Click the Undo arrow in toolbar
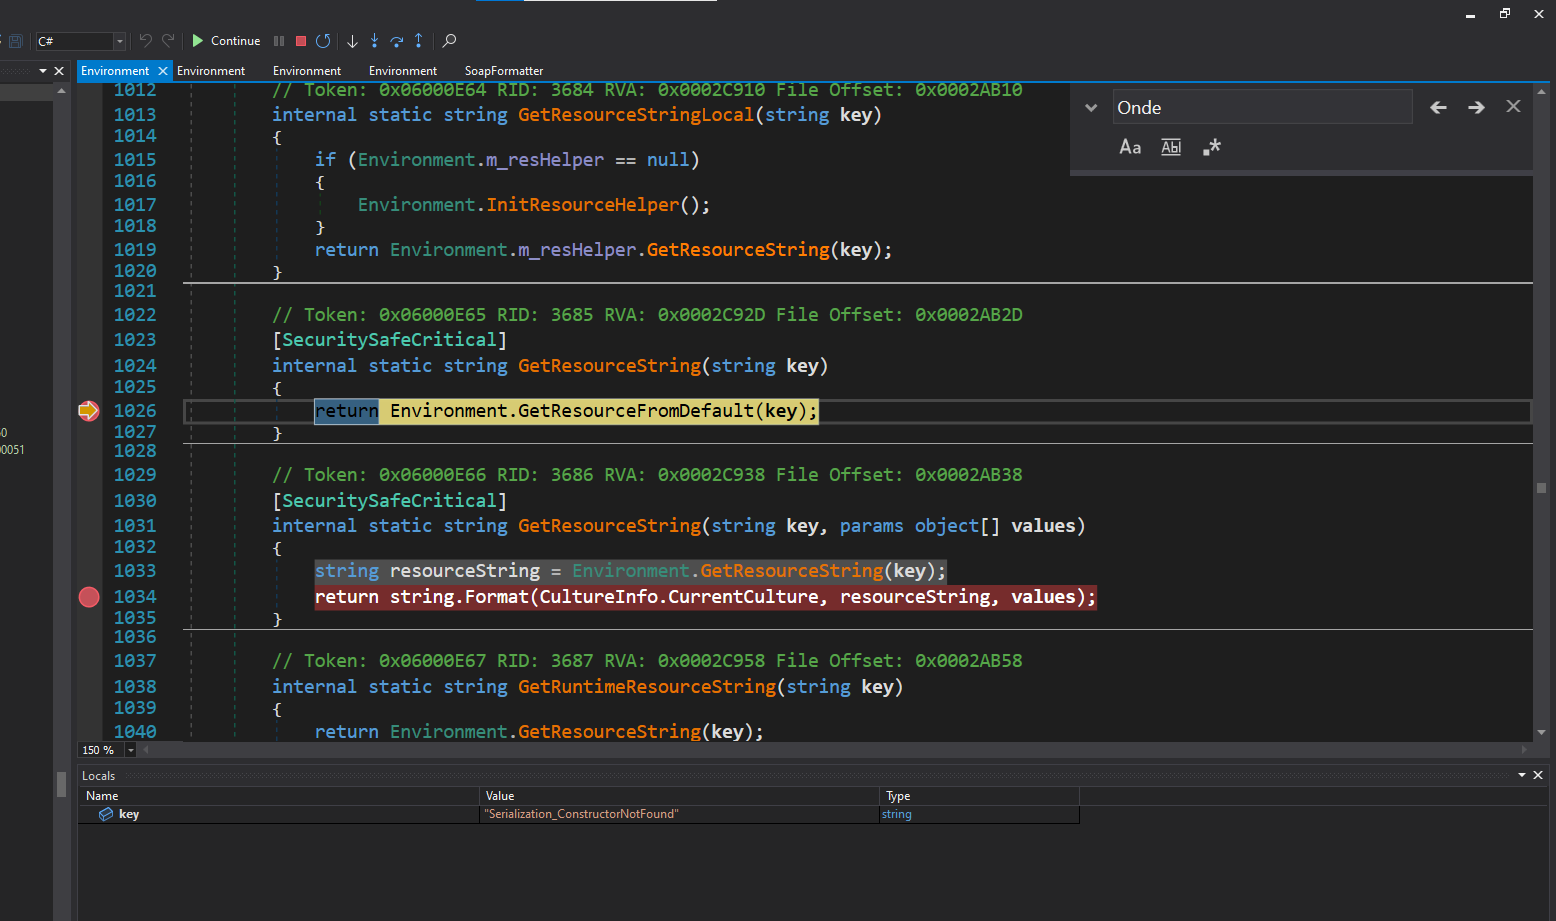 point(146,41)
